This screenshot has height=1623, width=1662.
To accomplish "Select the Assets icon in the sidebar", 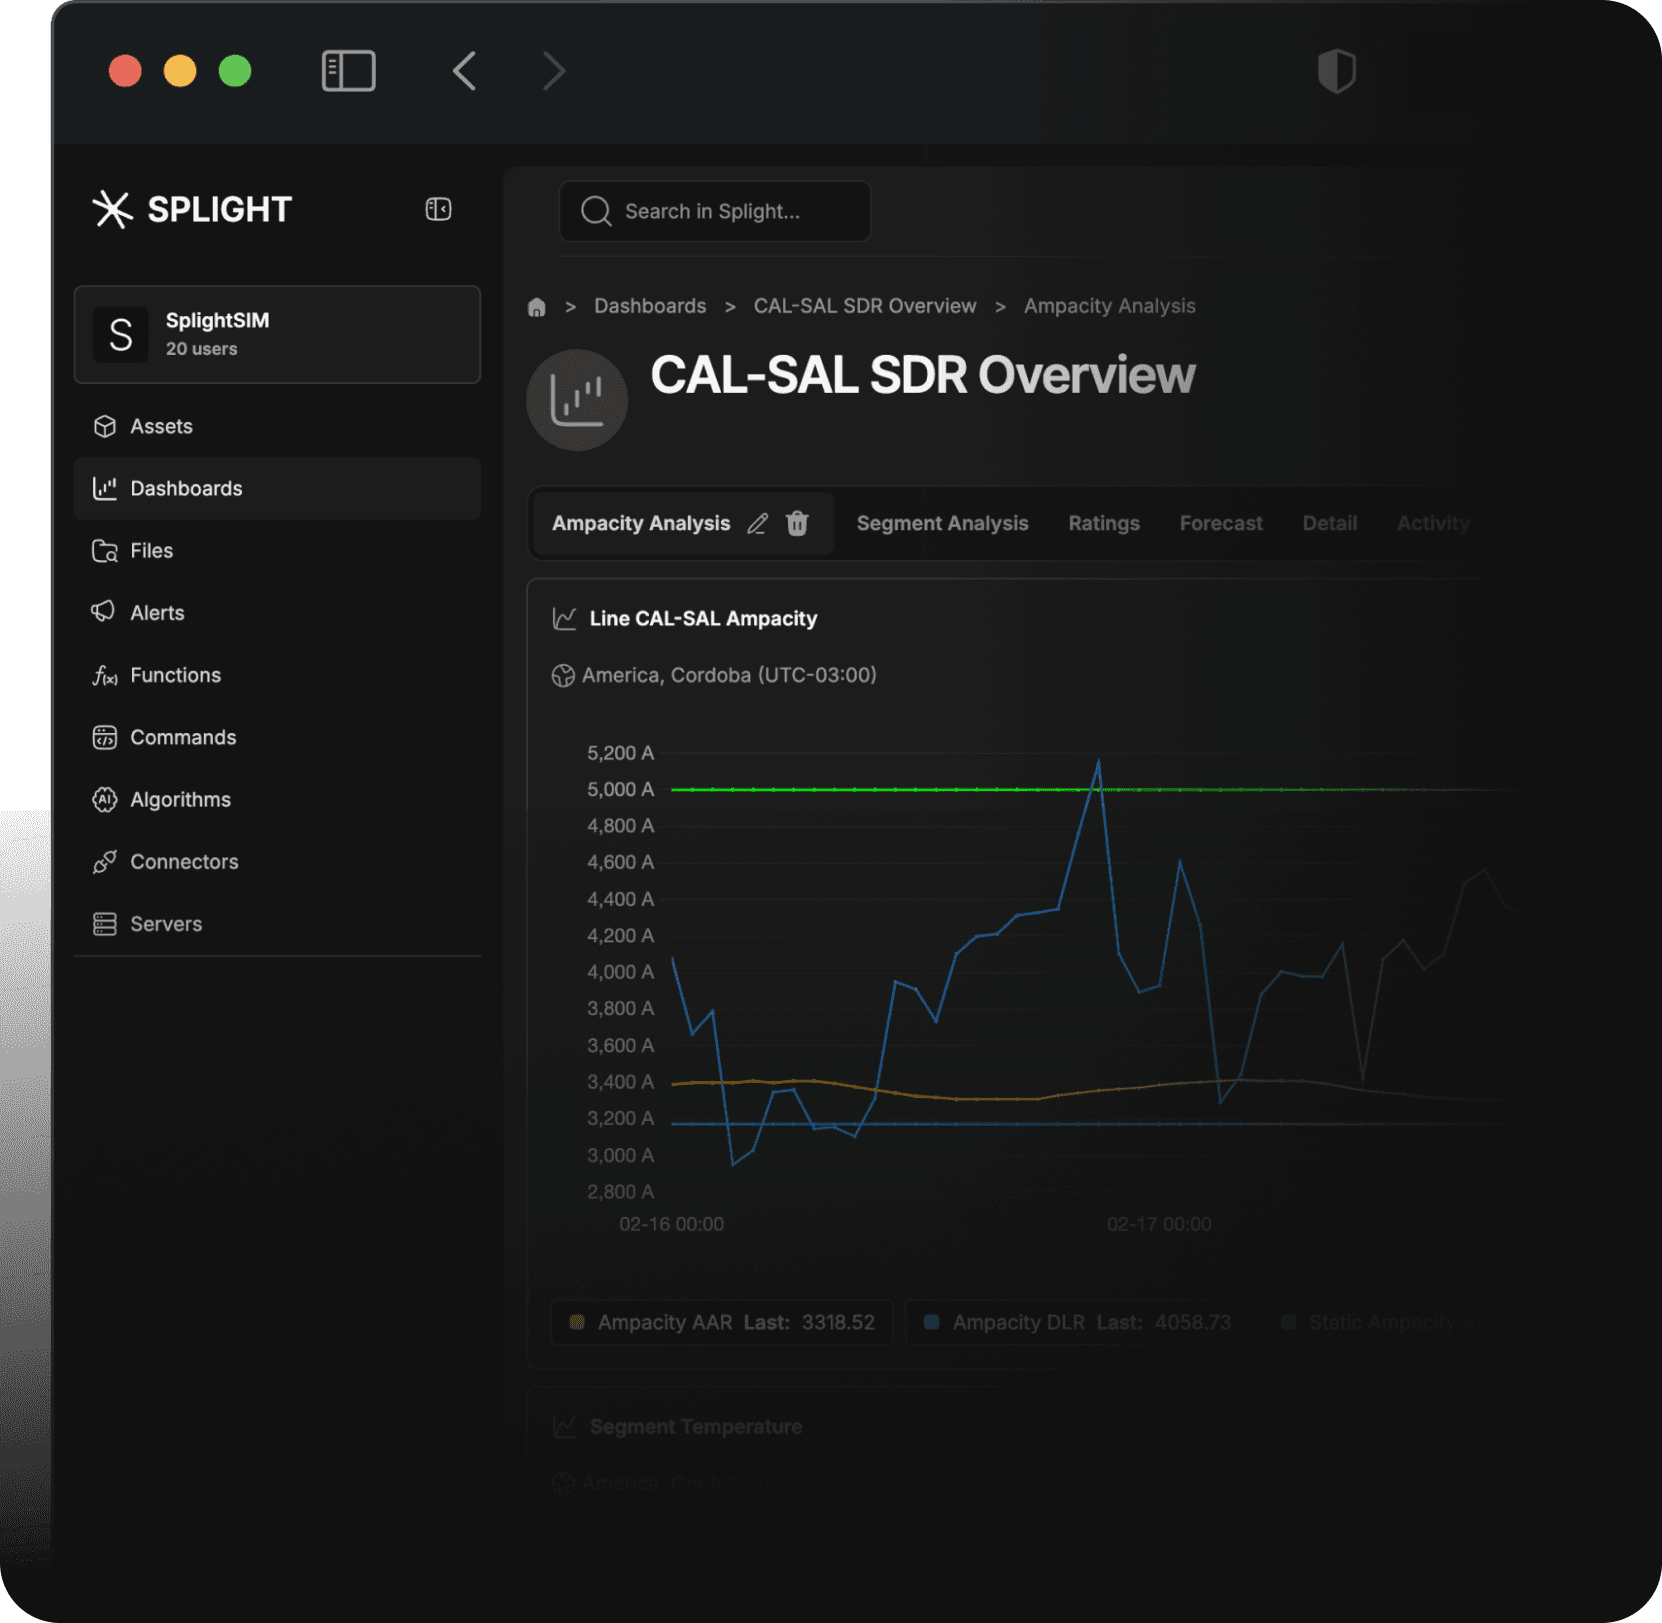I will pyautogui.click(x=105, y=426).
